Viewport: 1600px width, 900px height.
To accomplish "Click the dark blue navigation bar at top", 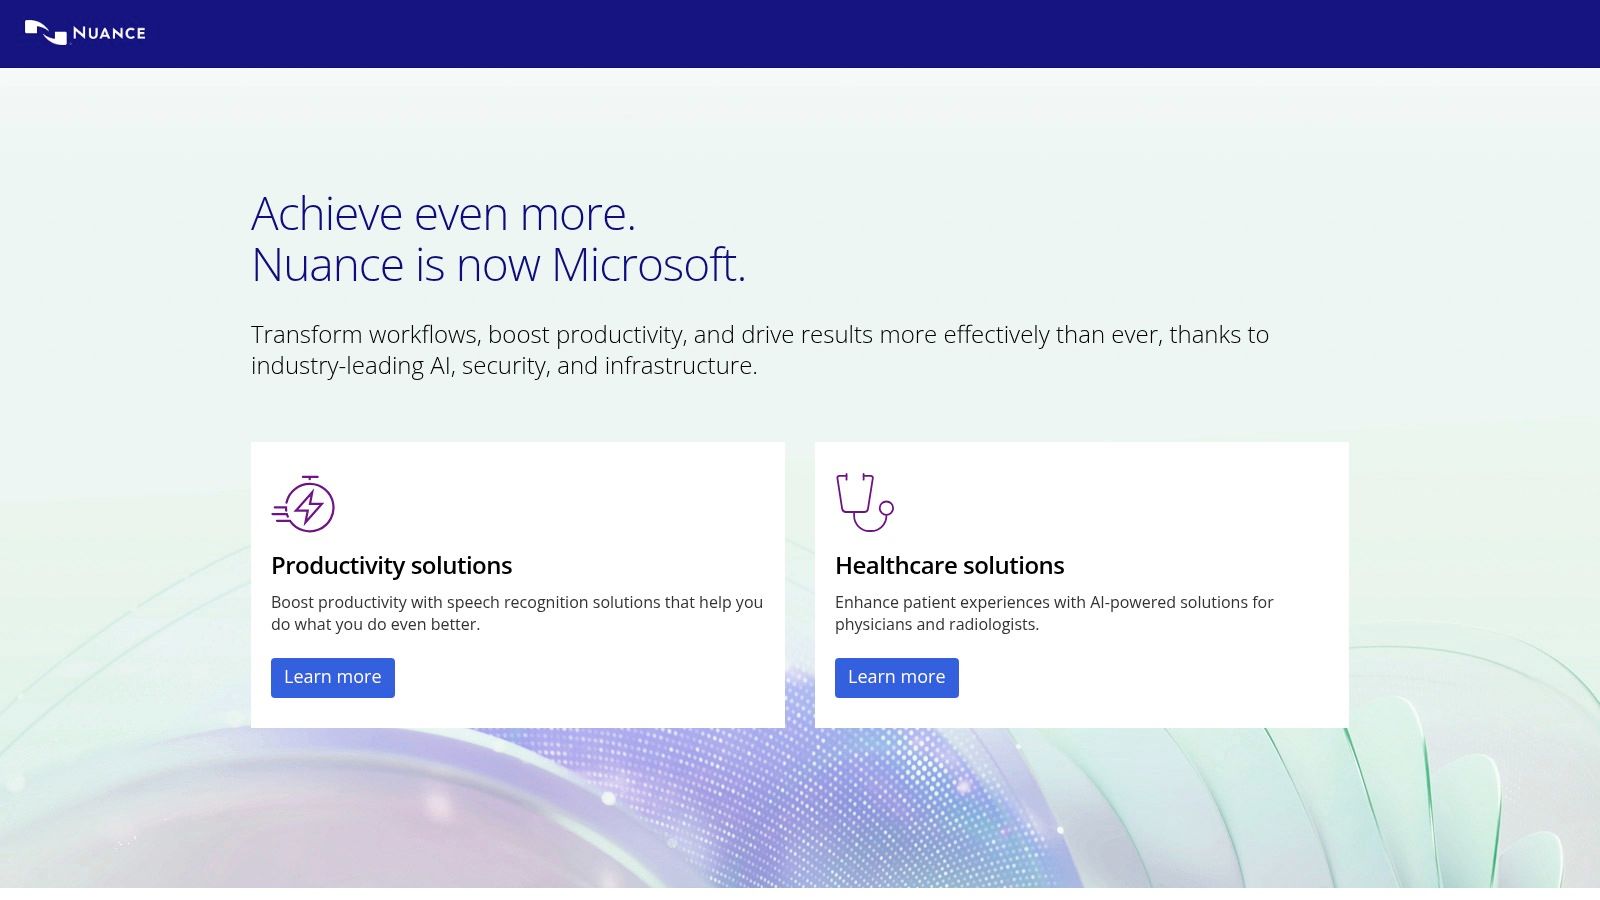I will click(800, 33).
